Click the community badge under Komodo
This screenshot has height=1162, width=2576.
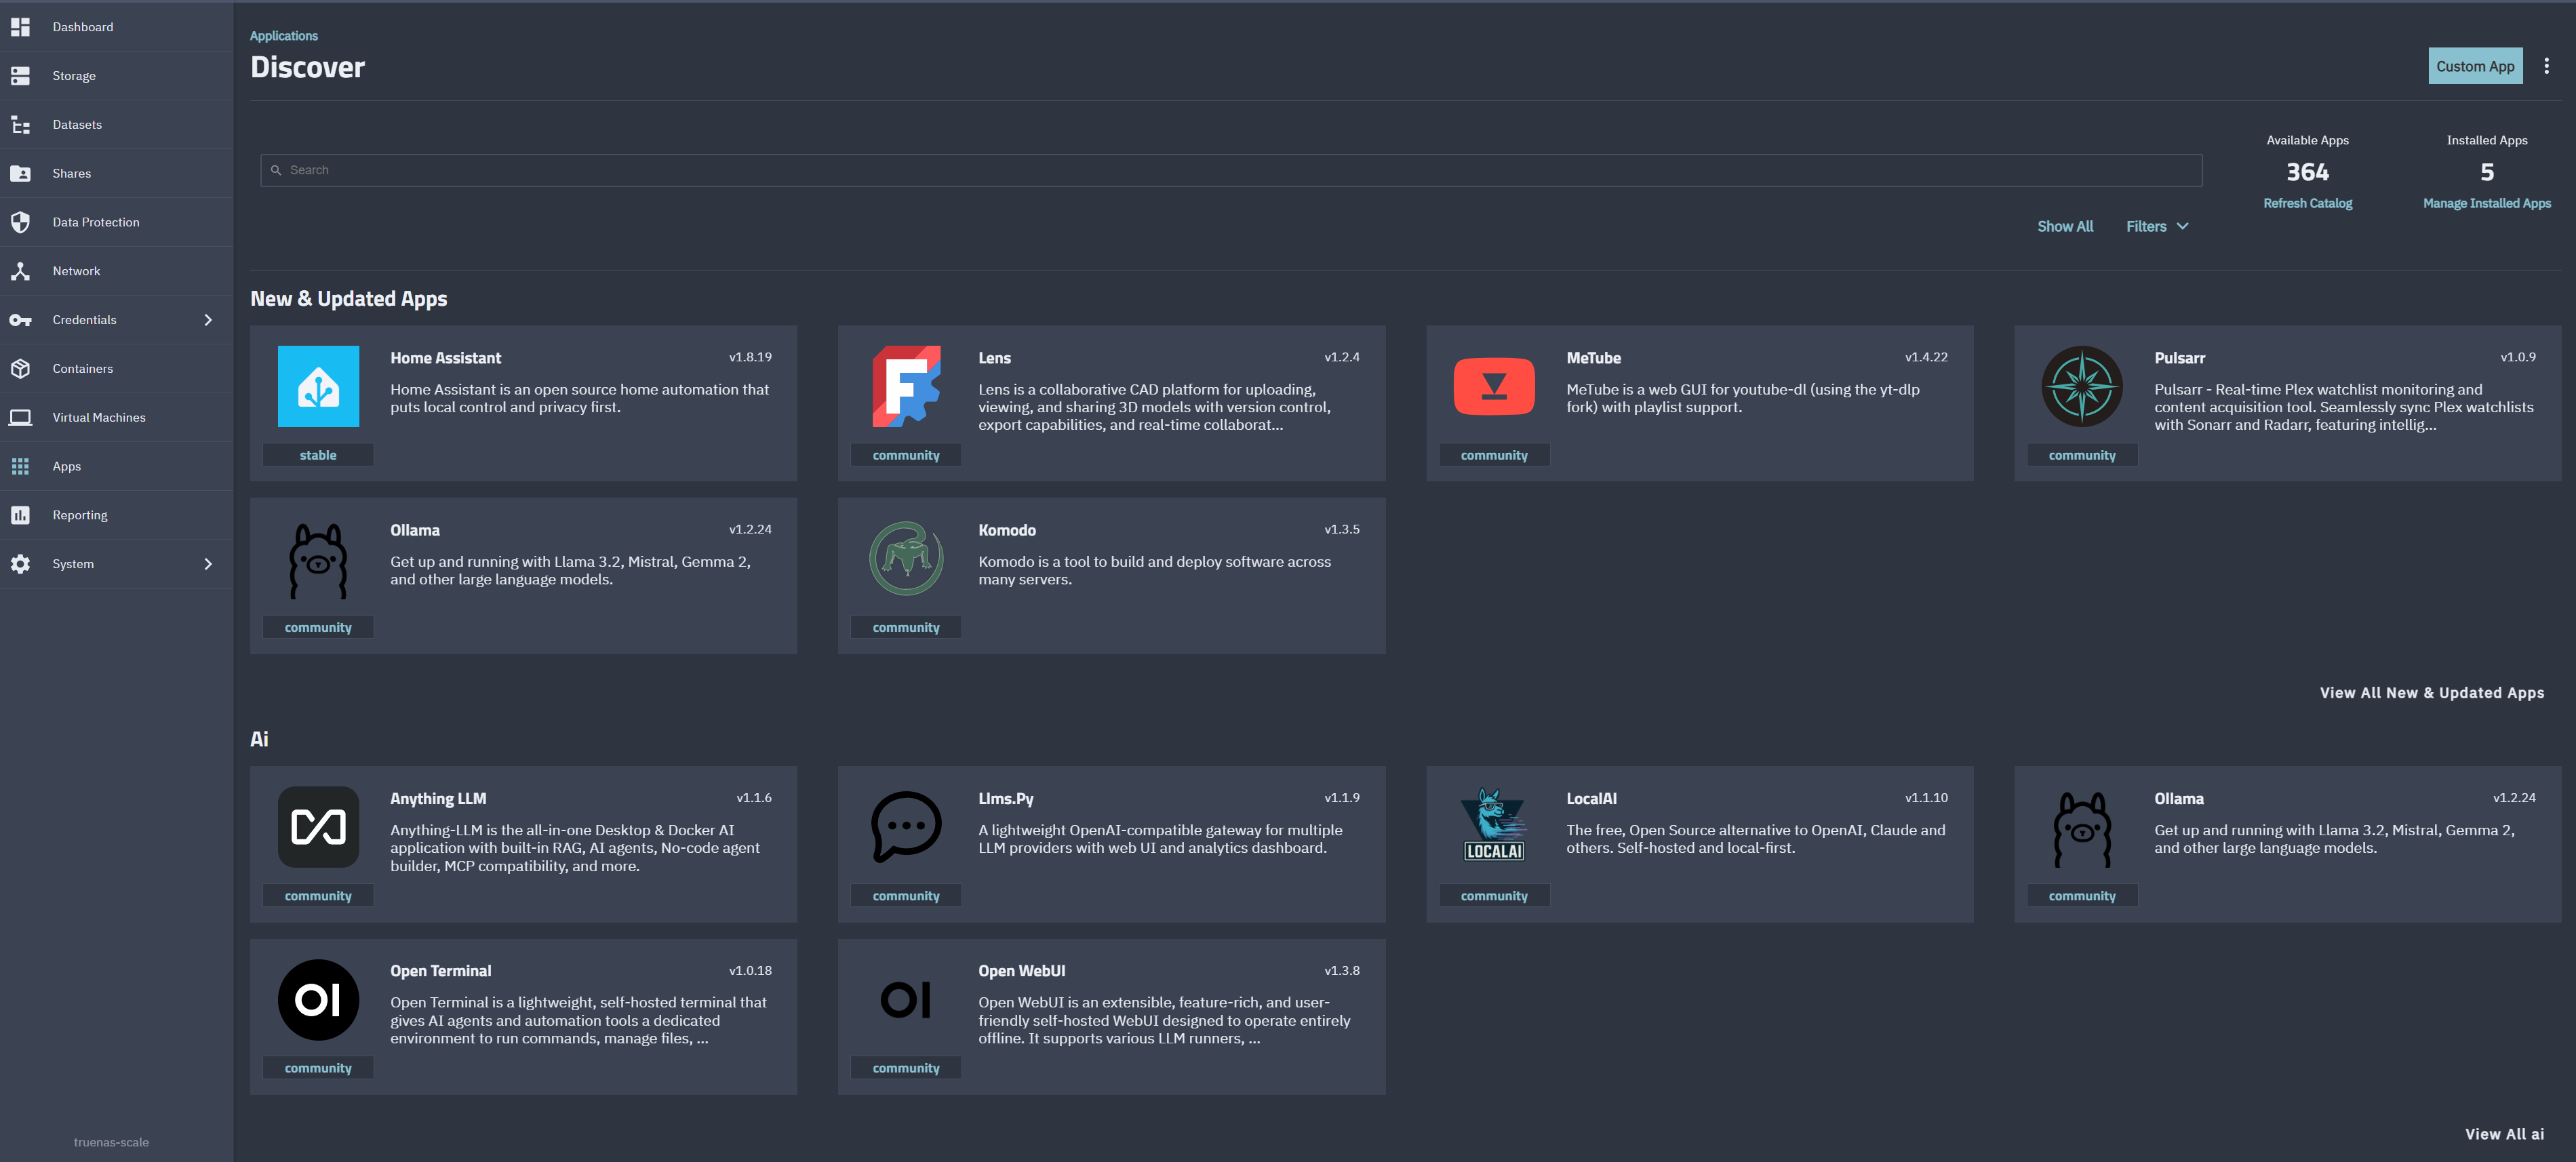pyautogui.click(x=906, y=628)
